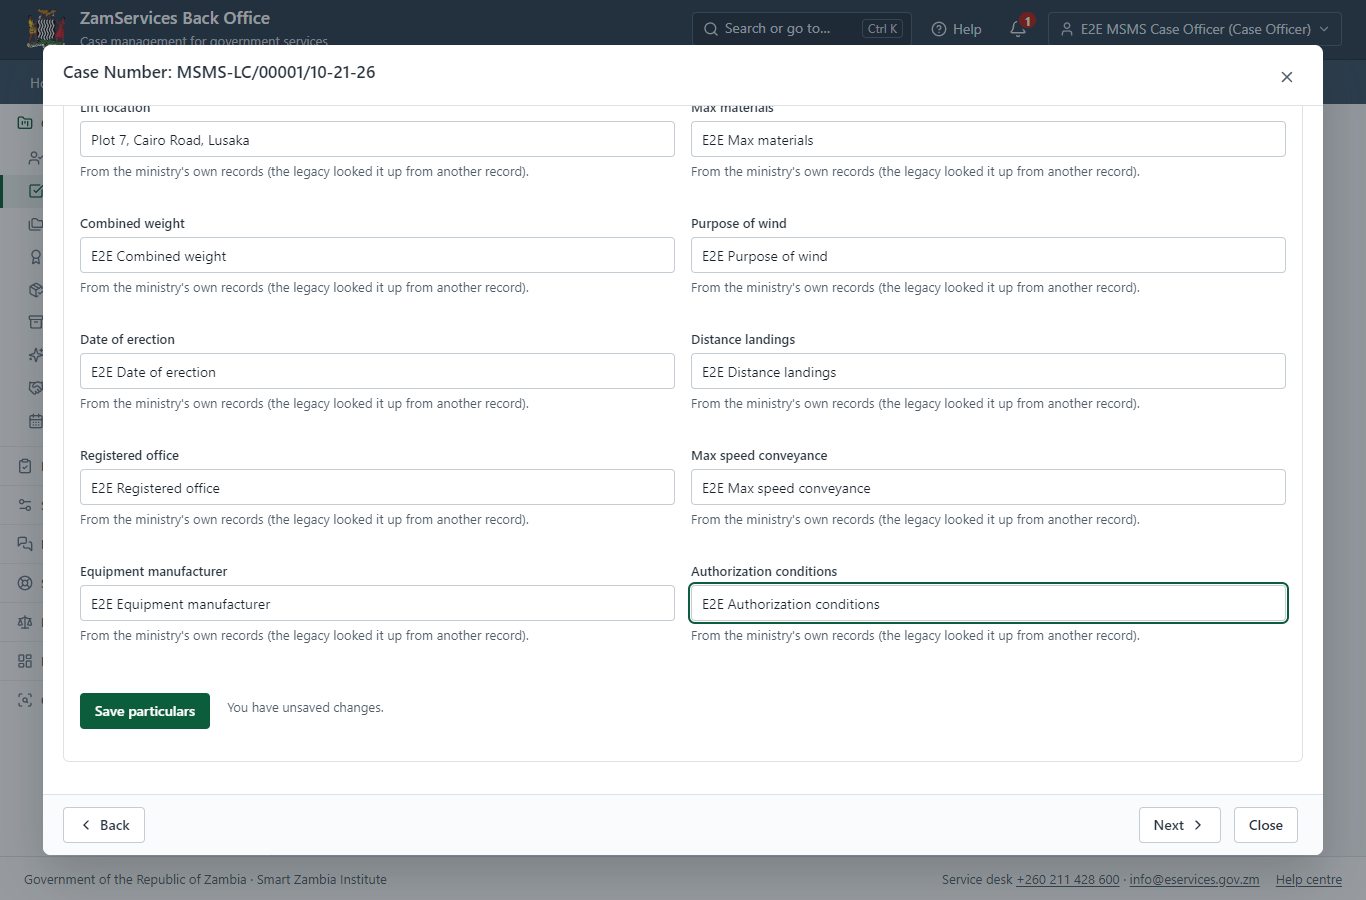
Task: Click the award ribbon sidebar icon
Action: [x=36, y=257]
